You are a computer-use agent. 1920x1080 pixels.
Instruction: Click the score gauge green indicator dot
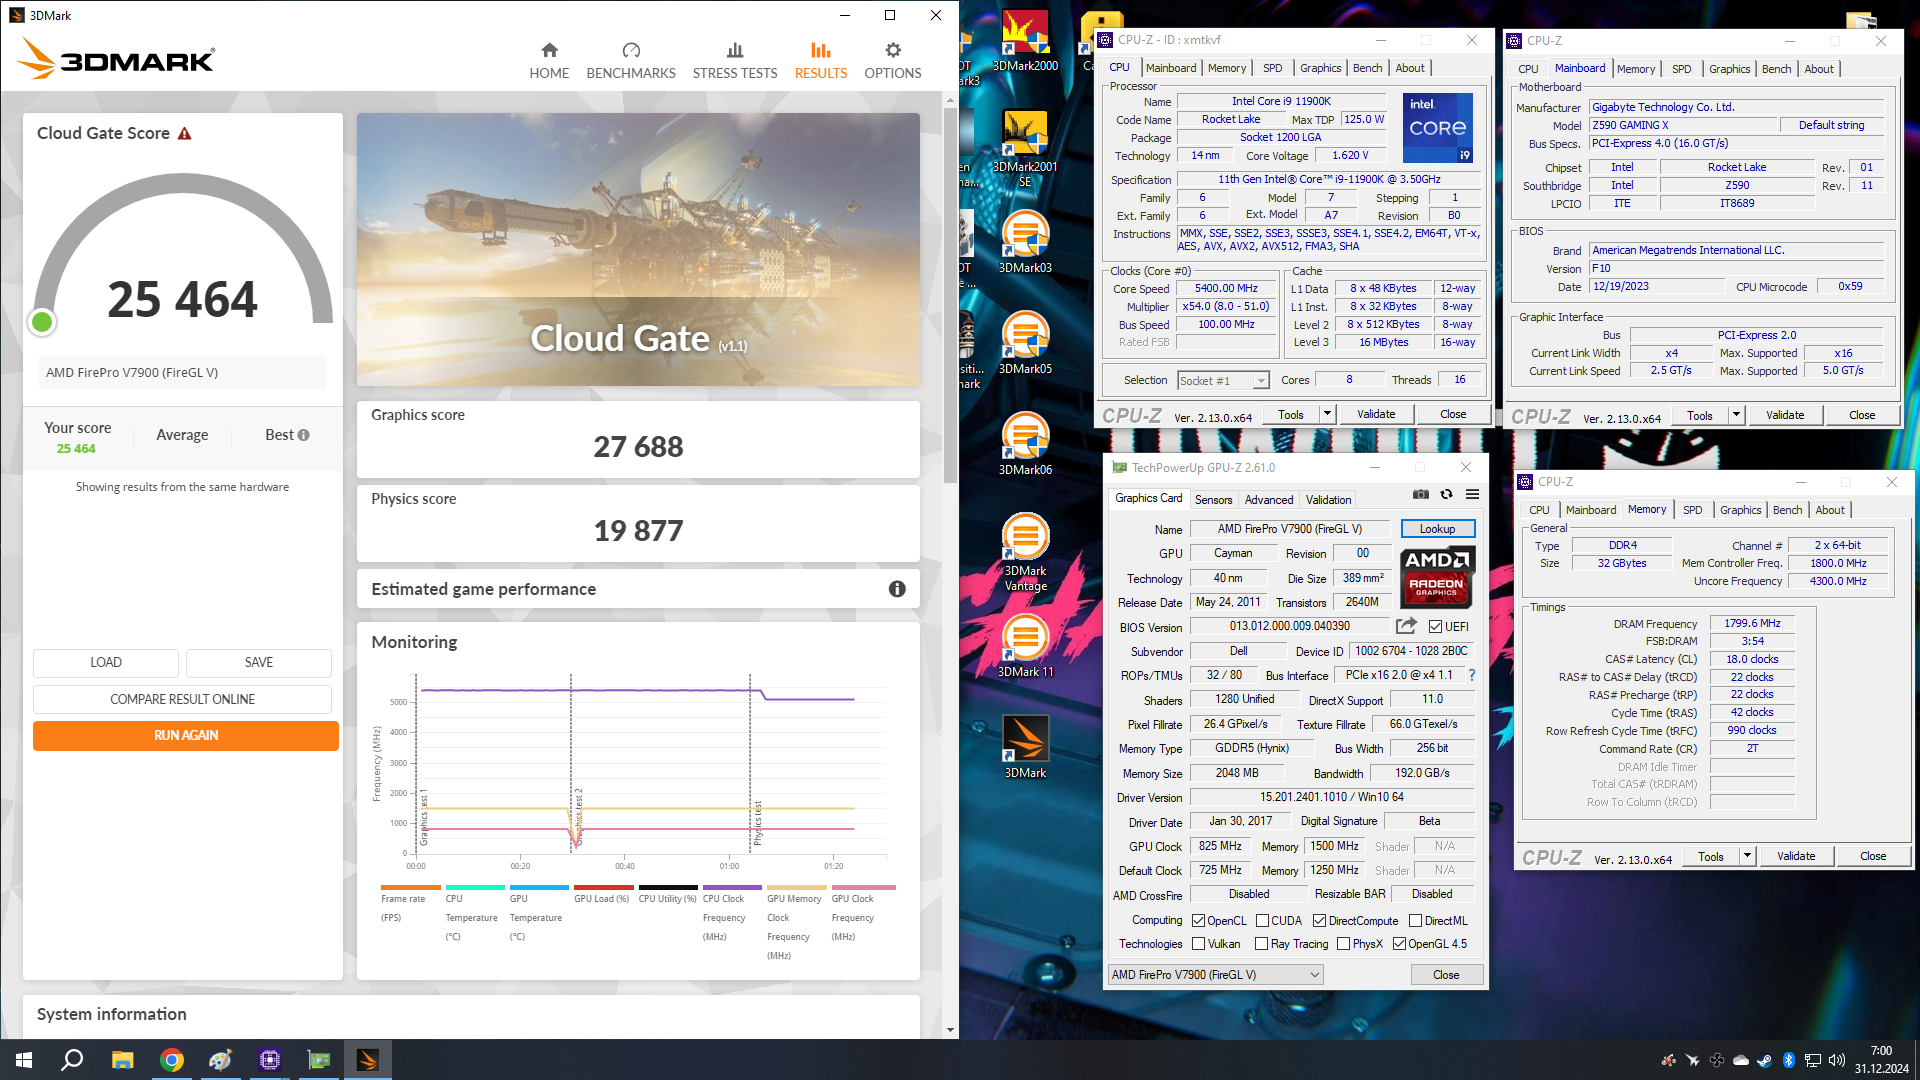coord(42,322)
